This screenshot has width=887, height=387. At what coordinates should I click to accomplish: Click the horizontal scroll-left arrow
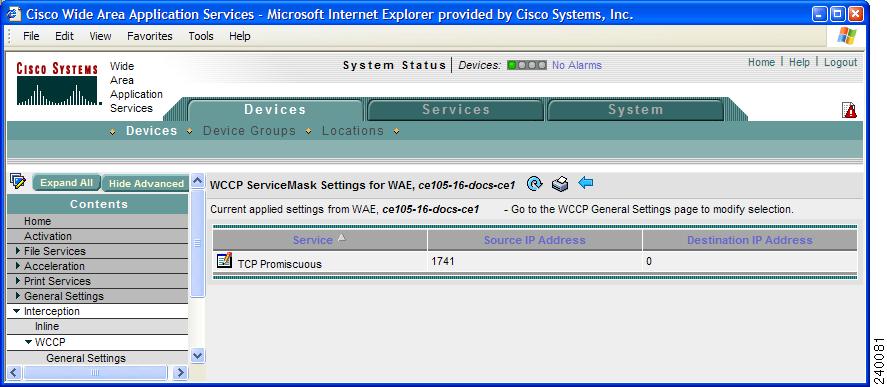(x=15, y=372)
